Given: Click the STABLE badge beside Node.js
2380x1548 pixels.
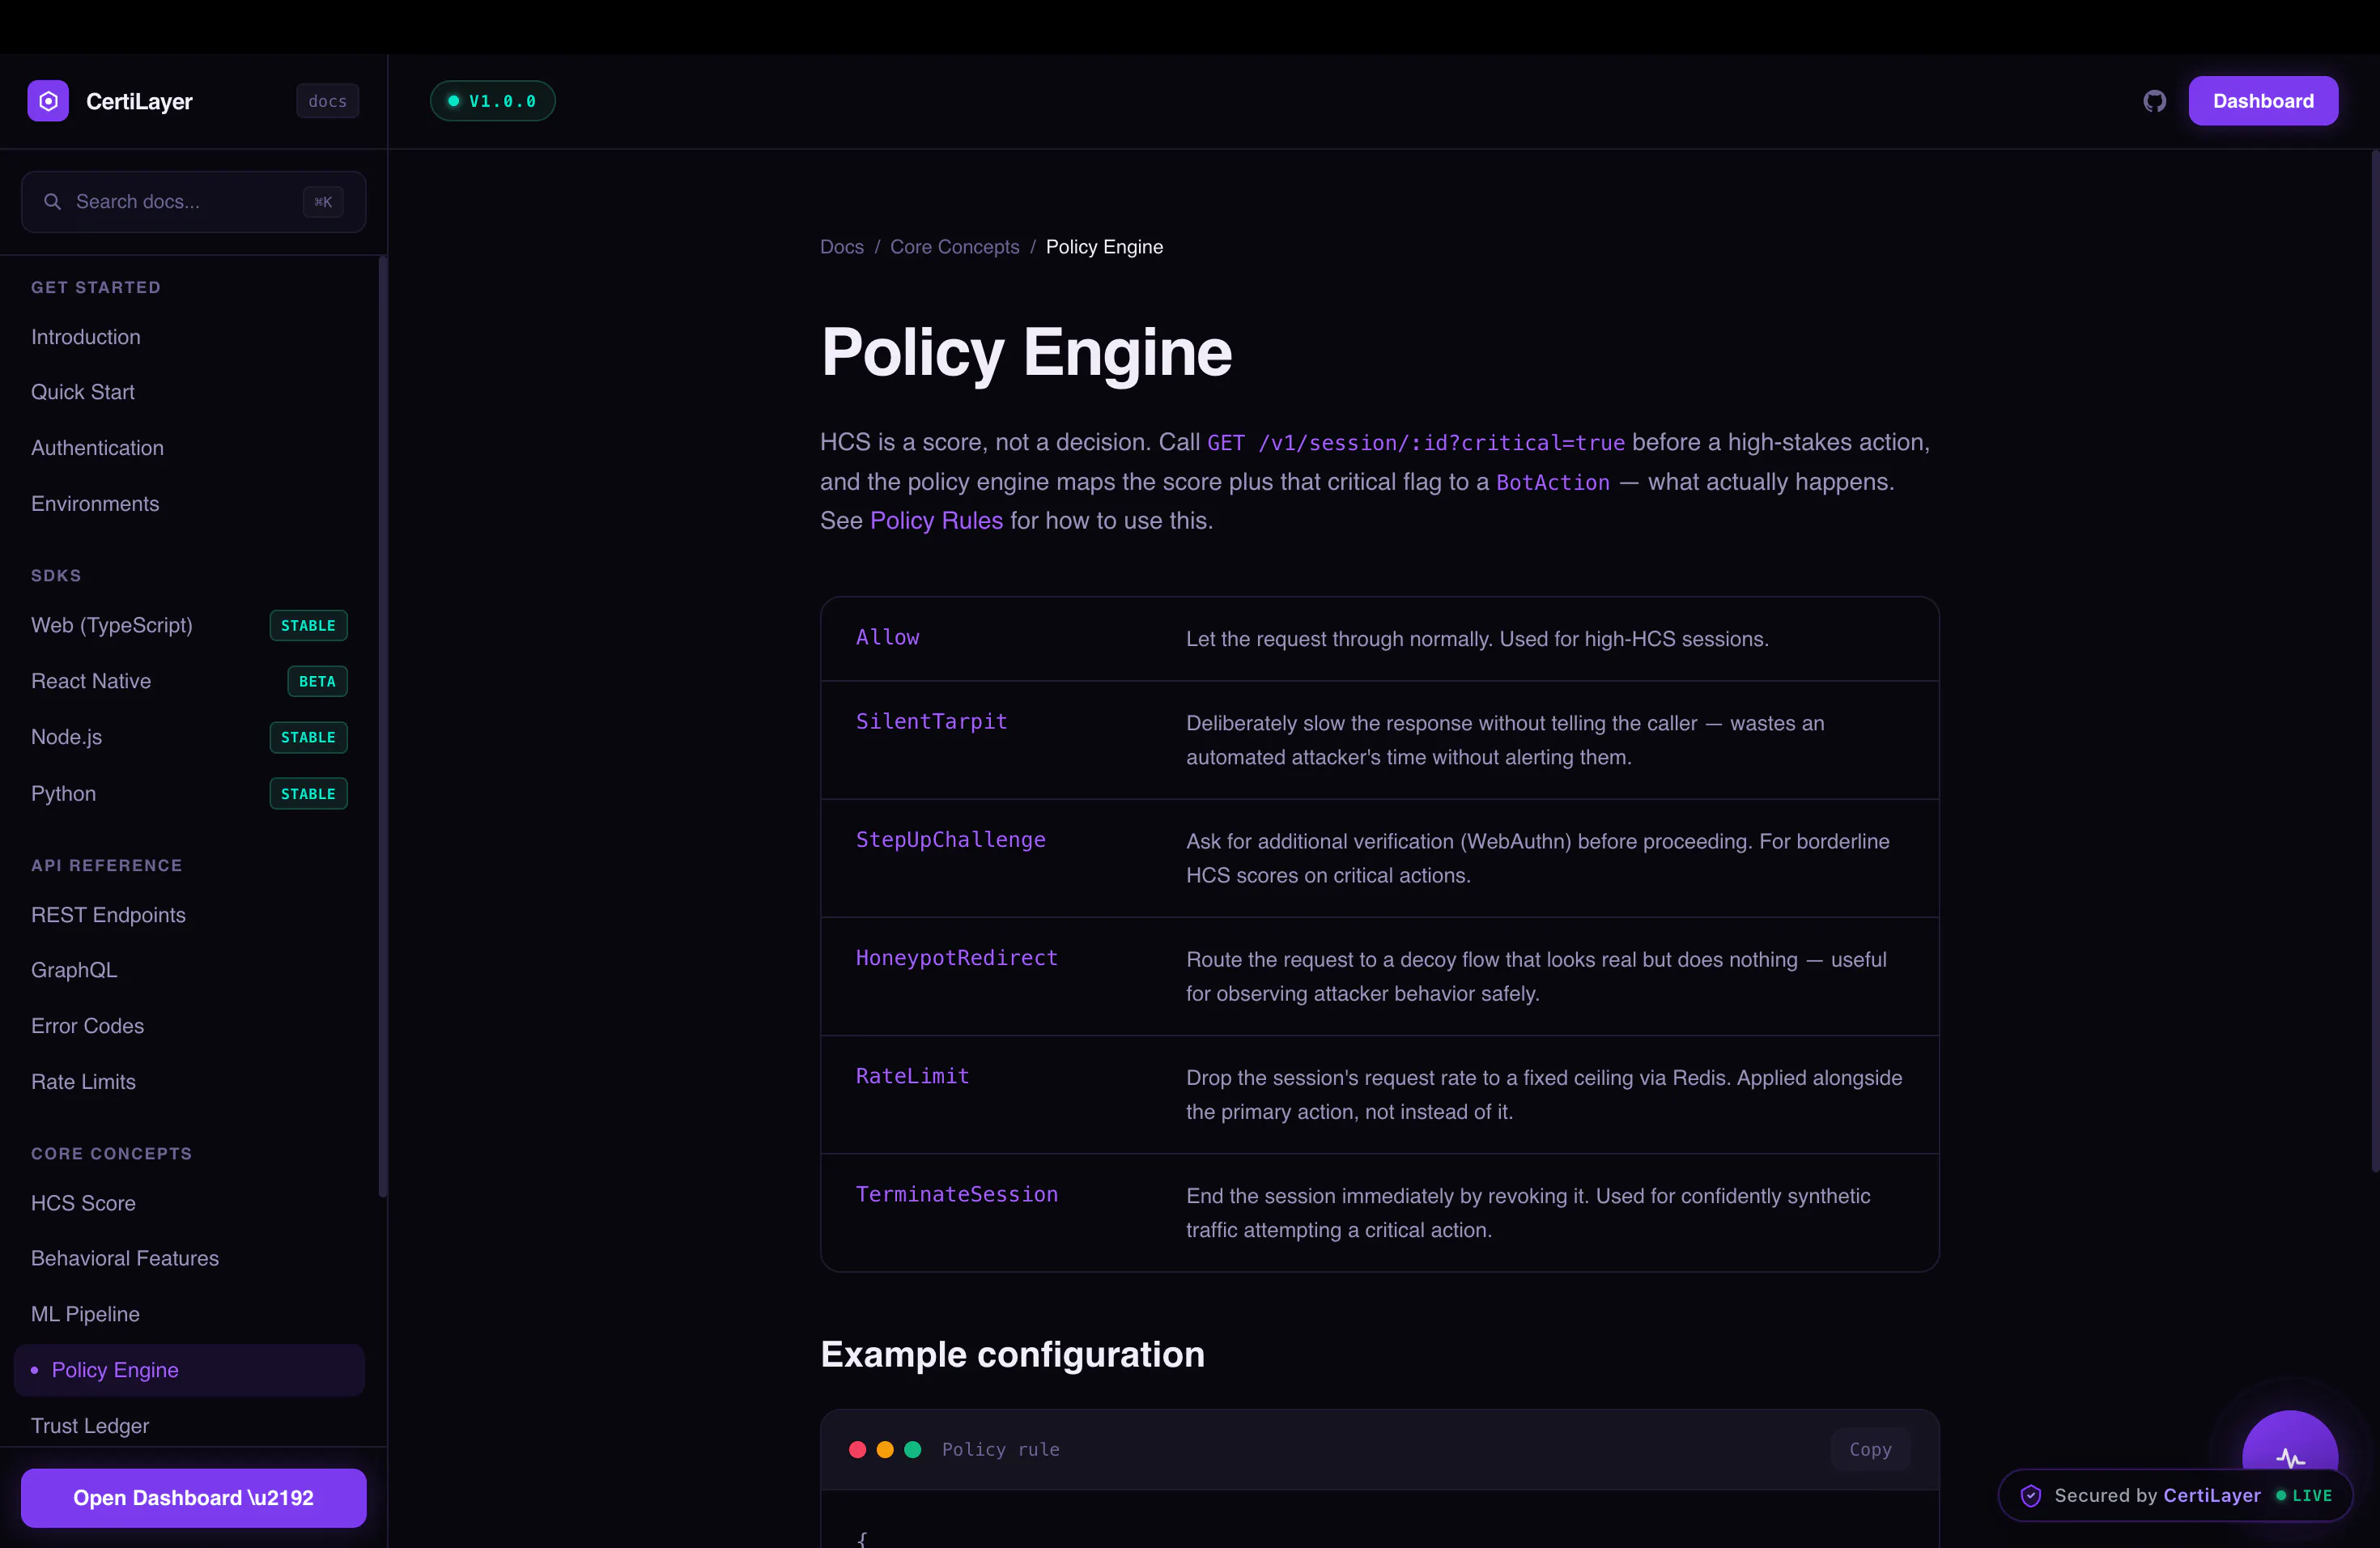Looking at the screenshot, I should 308,737.
